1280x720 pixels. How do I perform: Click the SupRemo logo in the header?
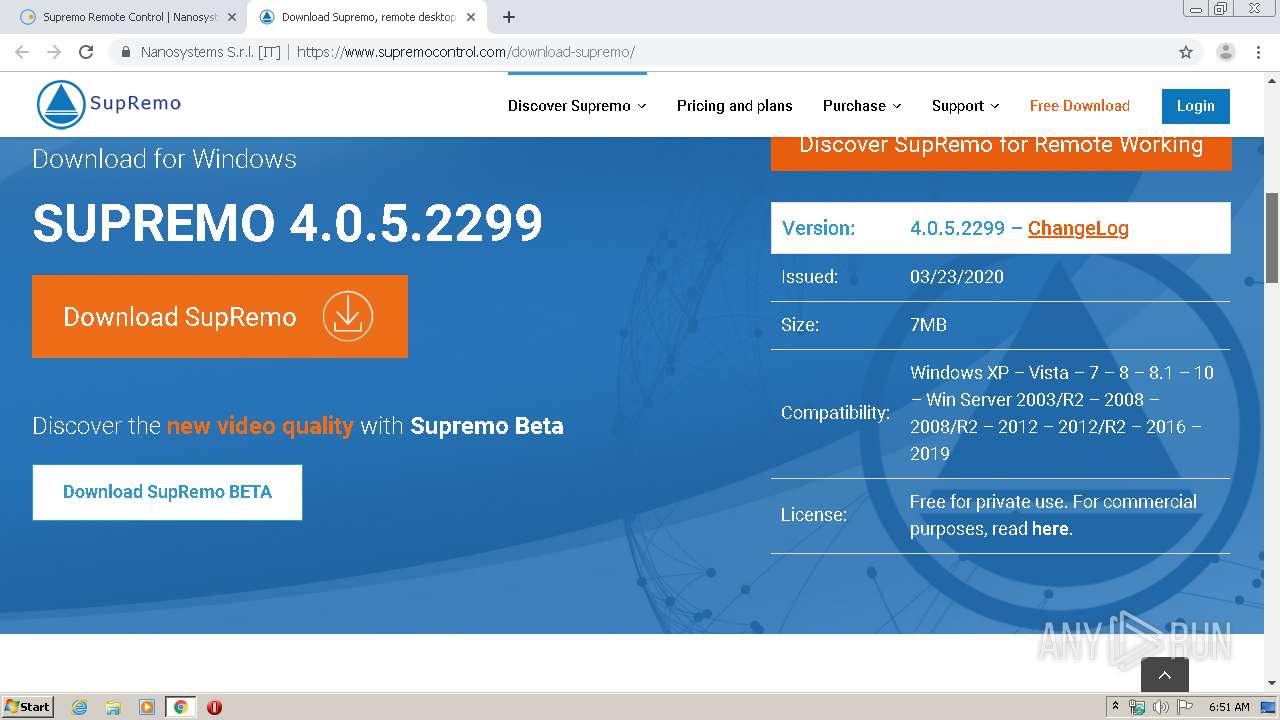coord(108,104)
